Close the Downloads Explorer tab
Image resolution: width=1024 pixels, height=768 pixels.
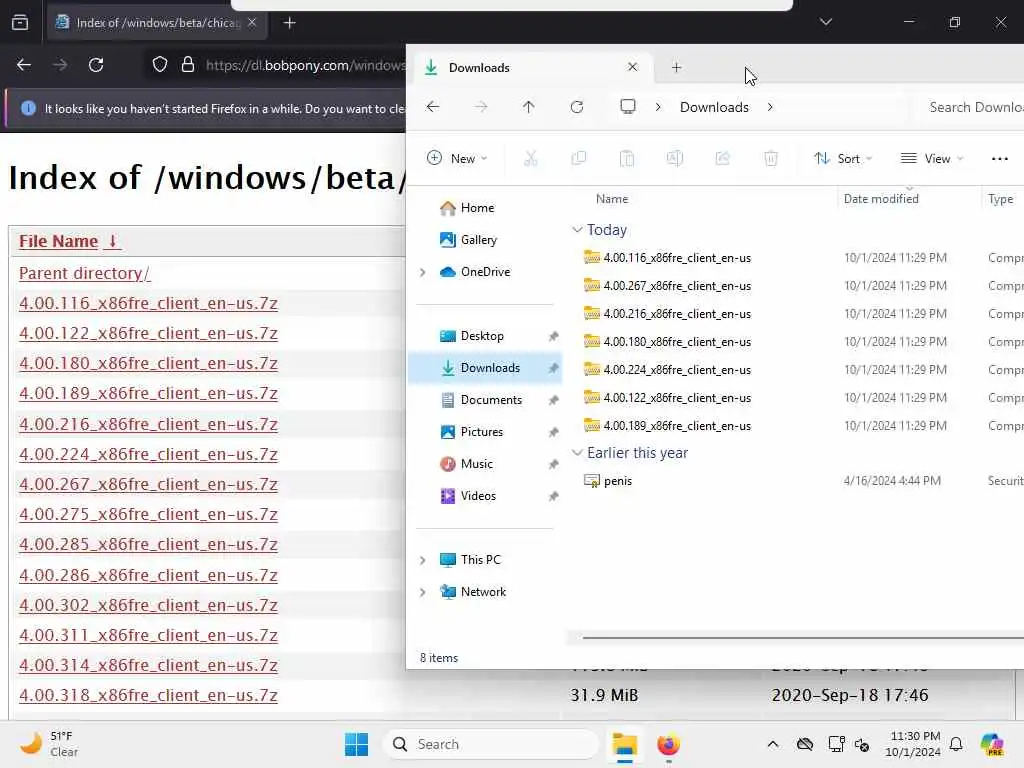632,67
